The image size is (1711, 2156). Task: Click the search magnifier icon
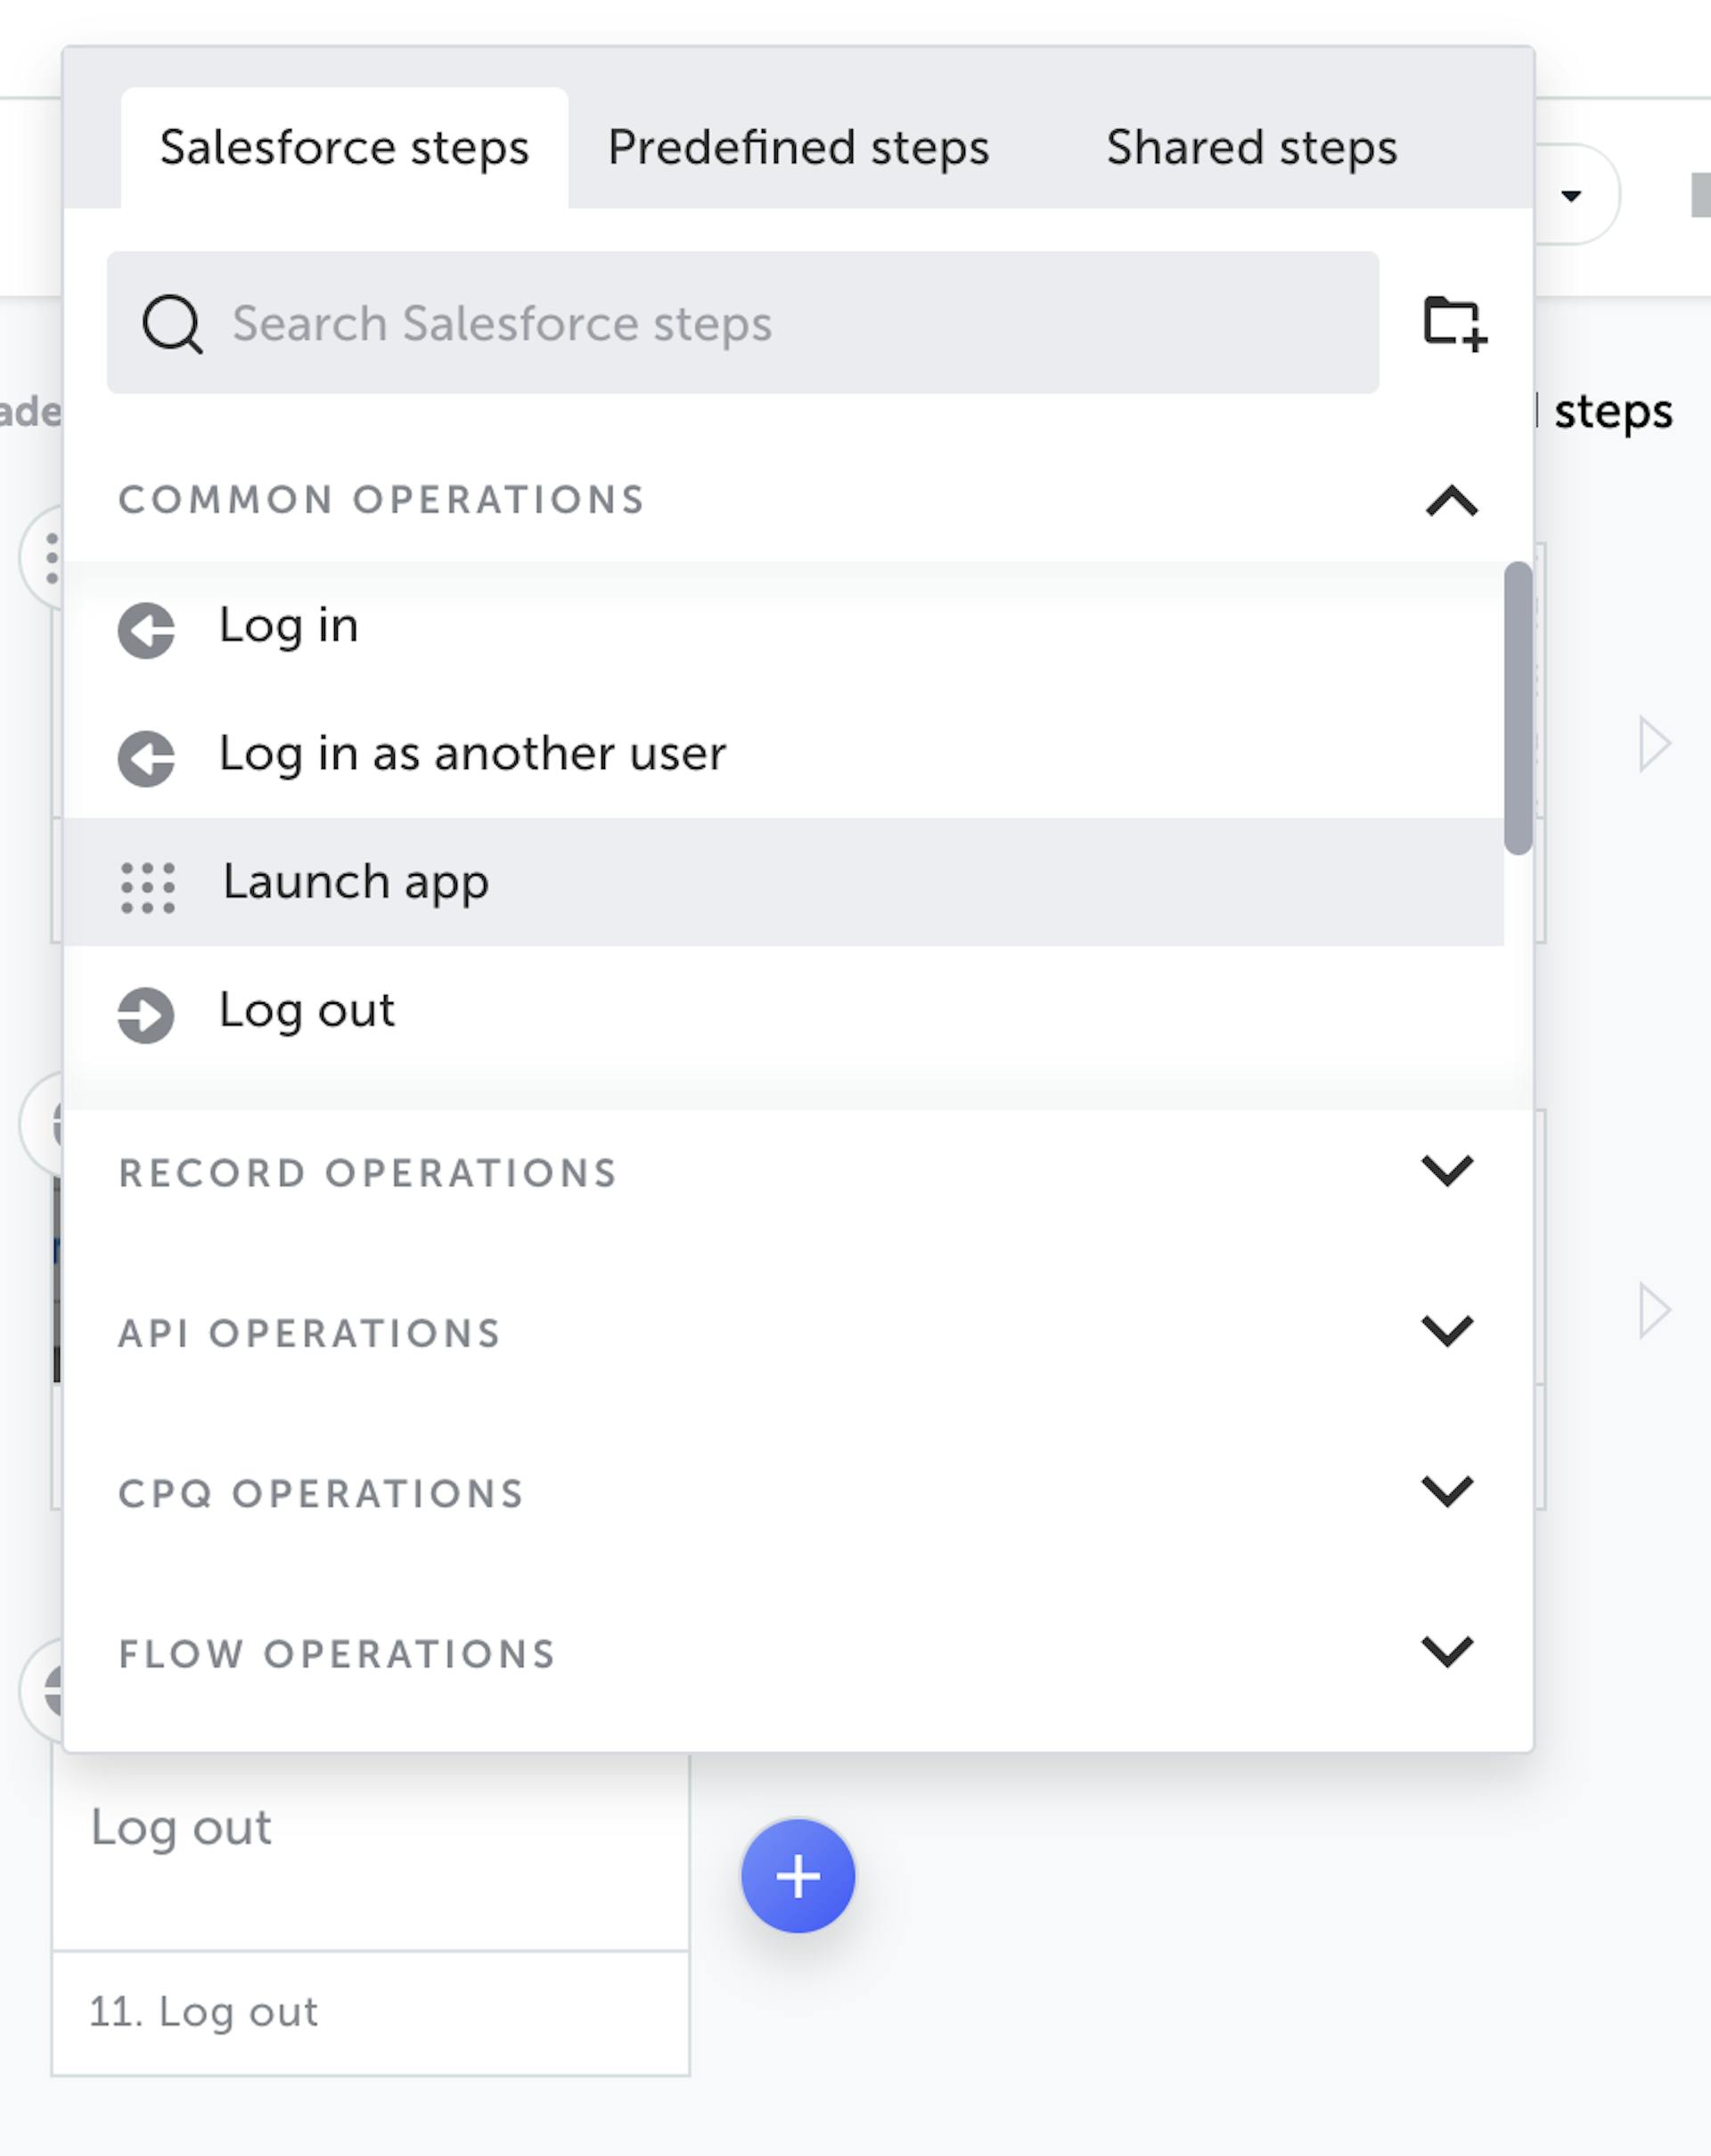(172, 324)
